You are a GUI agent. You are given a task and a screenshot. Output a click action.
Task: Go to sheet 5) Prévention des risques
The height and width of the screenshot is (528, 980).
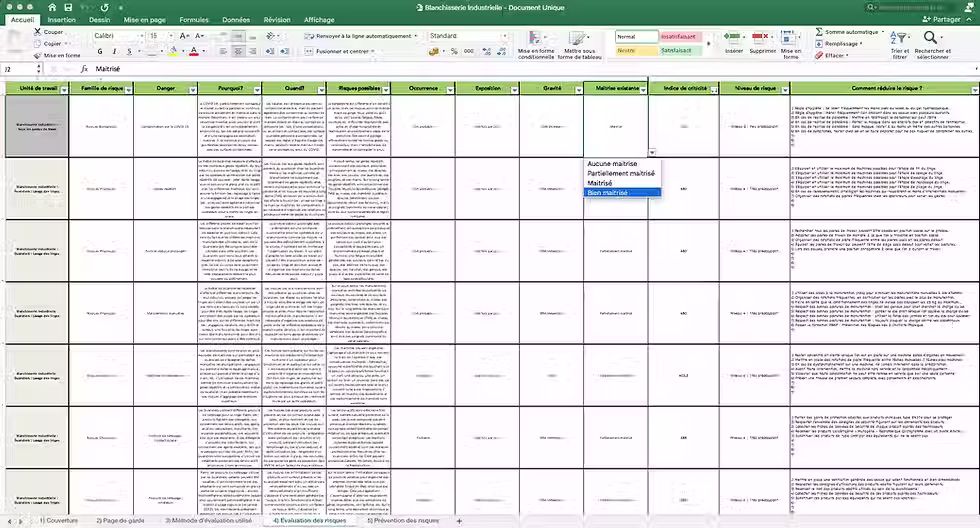[x=403, y=521]
